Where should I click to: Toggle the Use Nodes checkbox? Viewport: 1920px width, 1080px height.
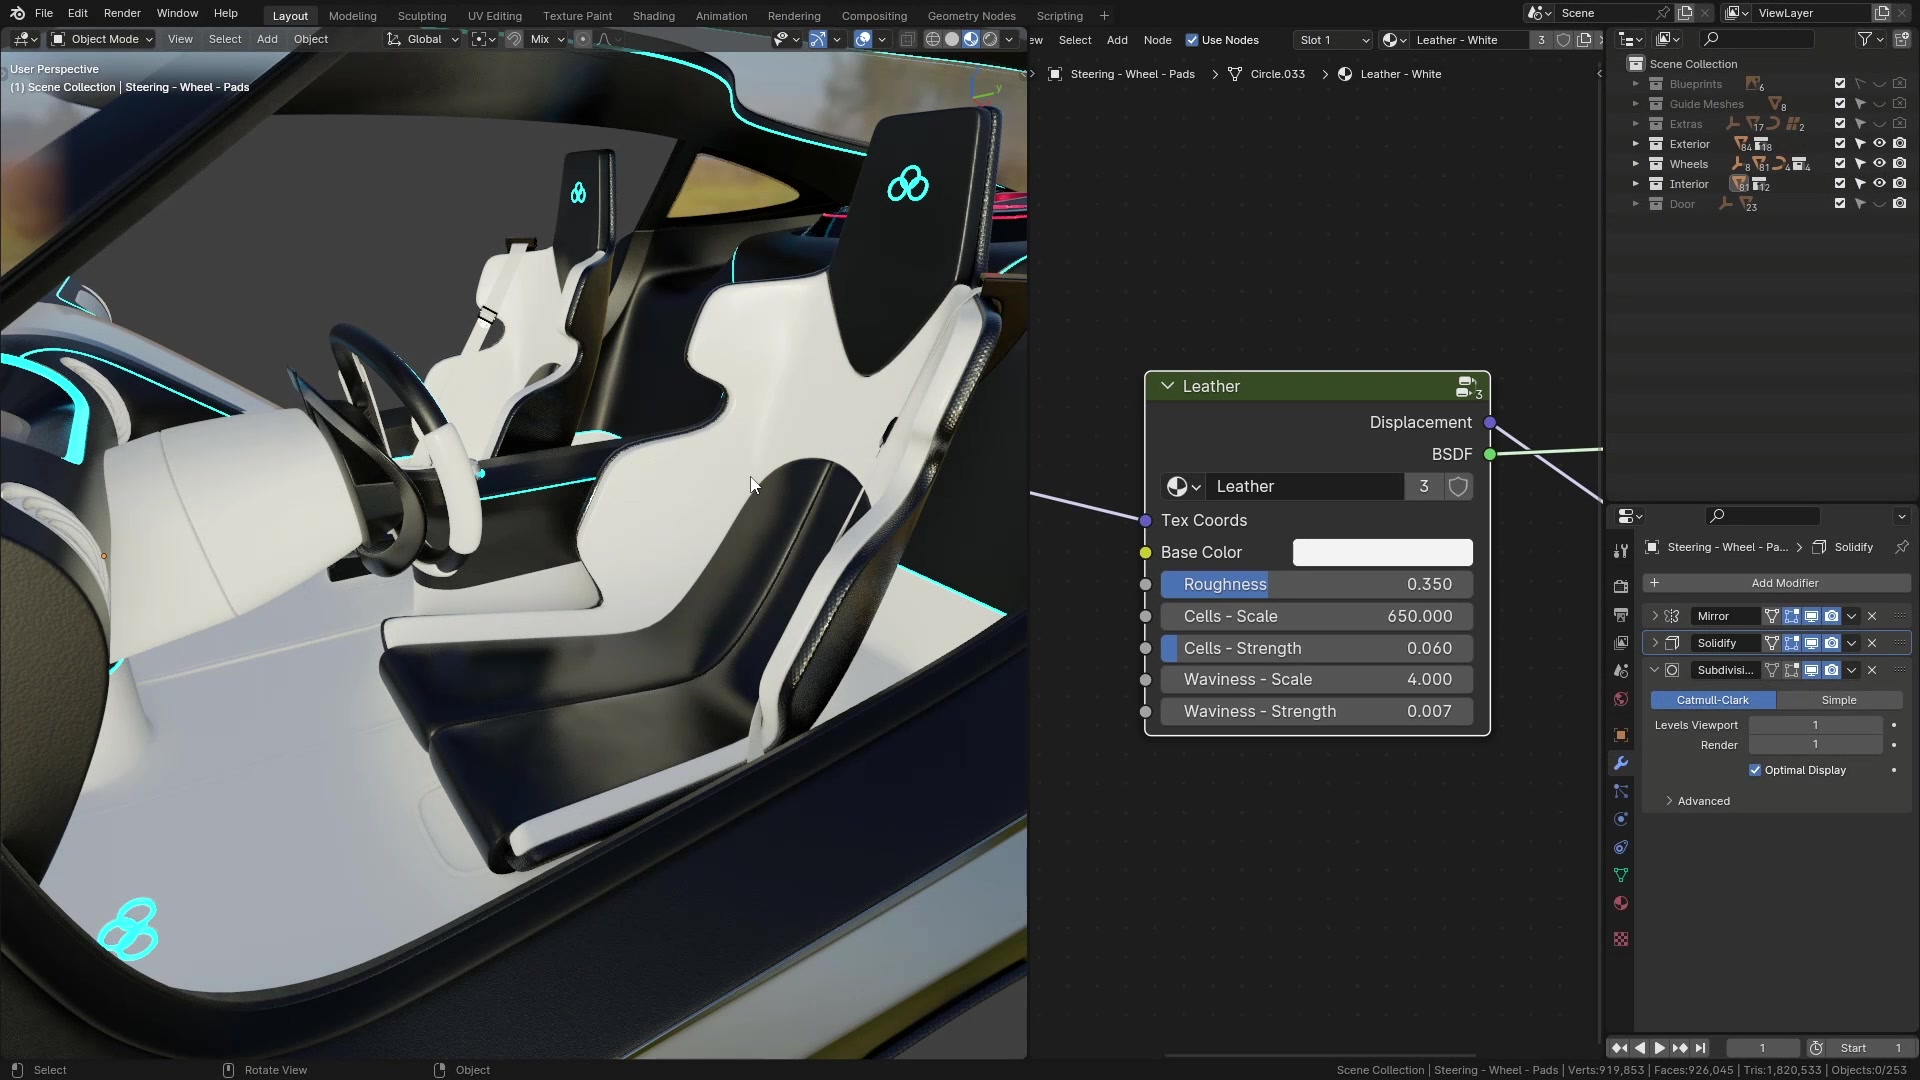coord(1191,40)
